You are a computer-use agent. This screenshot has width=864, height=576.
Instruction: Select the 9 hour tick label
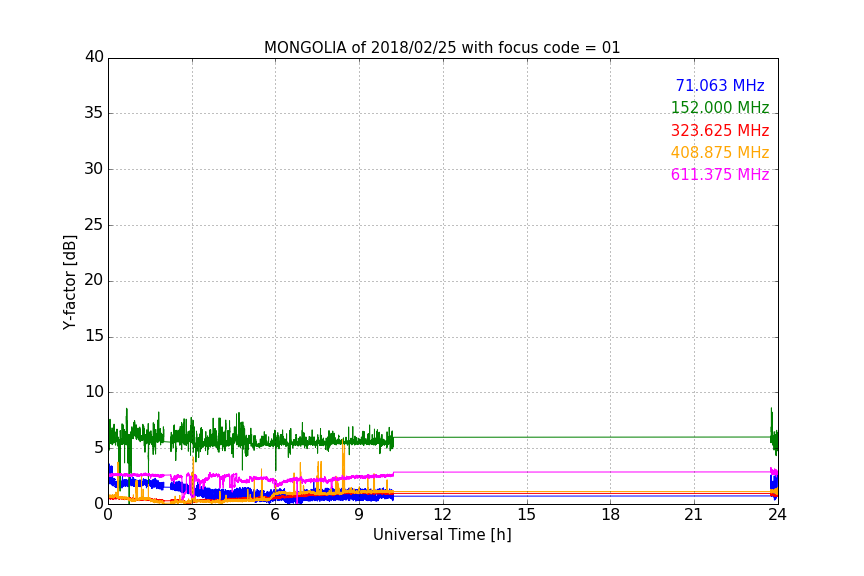(359, 514)
